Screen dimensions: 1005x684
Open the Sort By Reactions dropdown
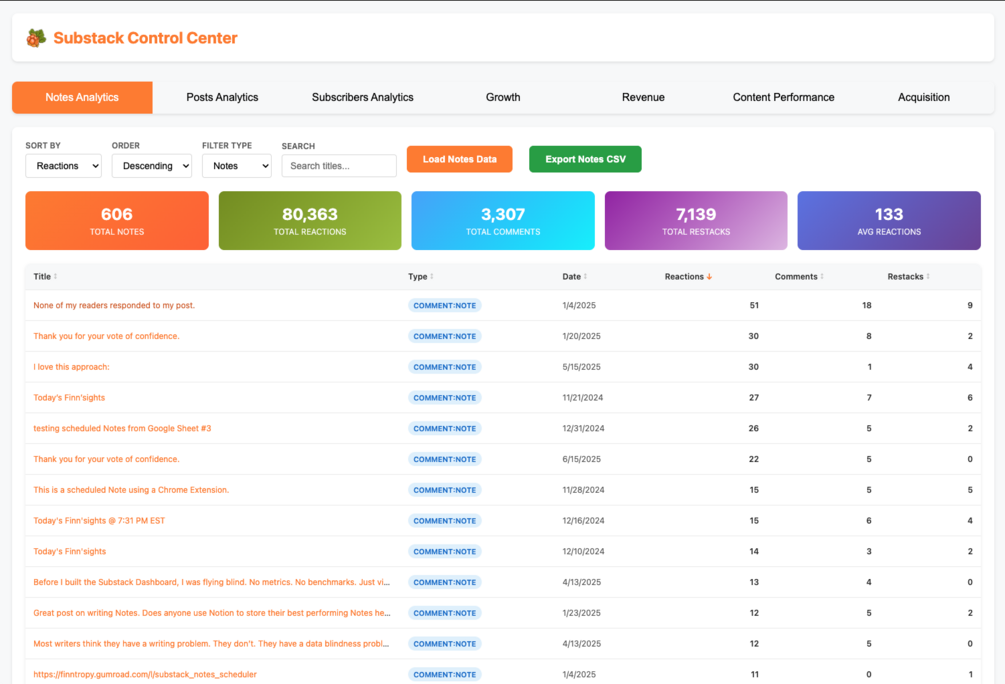[x=63, y=166]
